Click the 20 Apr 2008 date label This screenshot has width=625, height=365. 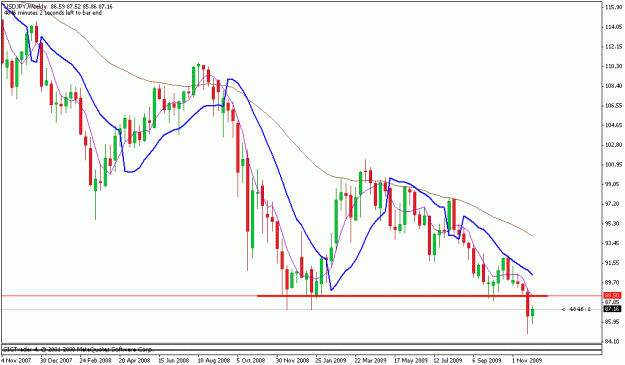coord(134,360)
